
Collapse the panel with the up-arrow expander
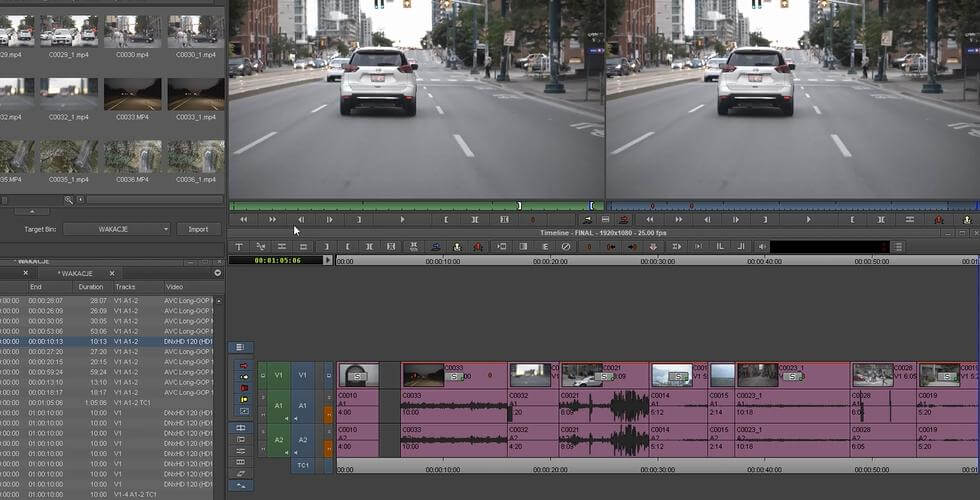pos(32,211)
